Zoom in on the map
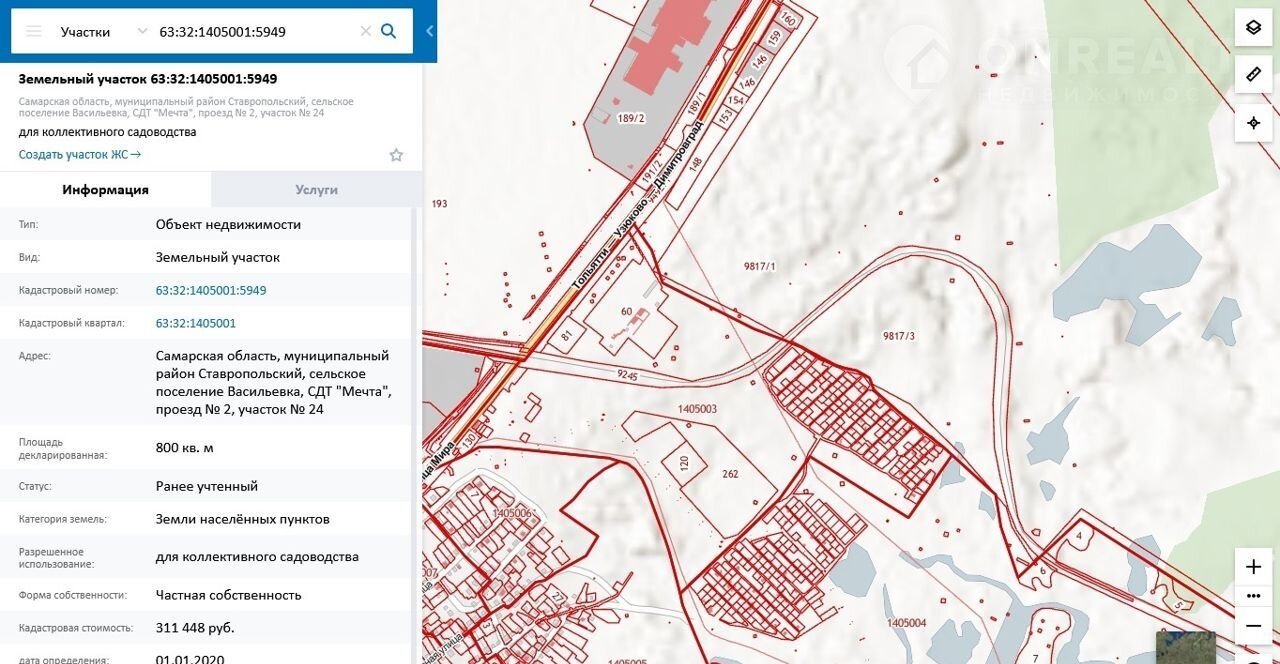The height and width of the screenshot is (664, 1280). click(1253, 567)
